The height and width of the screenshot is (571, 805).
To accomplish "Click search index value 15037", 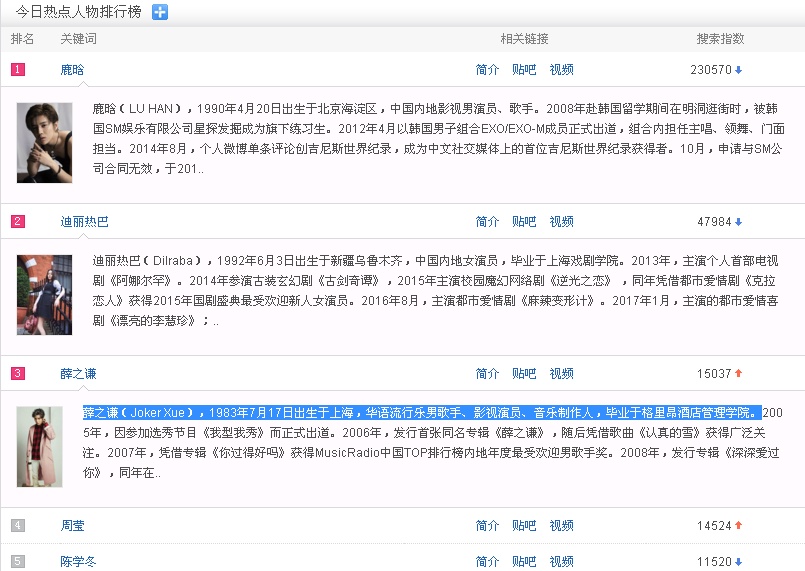I will tap(714, 374).
